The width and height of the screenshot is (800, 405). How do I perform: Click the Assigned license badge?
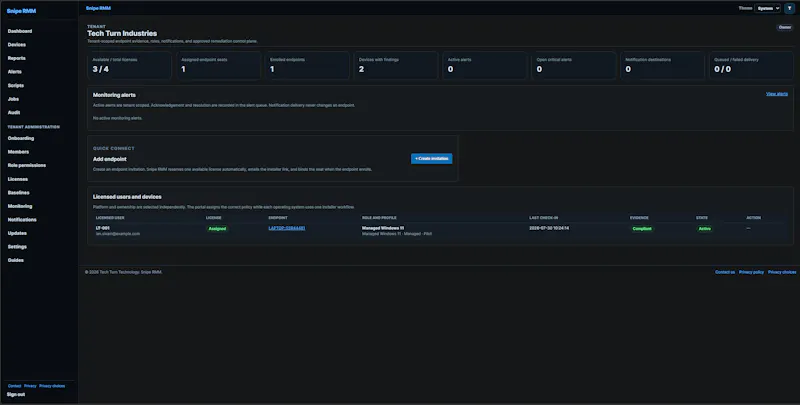pos(217,229)
